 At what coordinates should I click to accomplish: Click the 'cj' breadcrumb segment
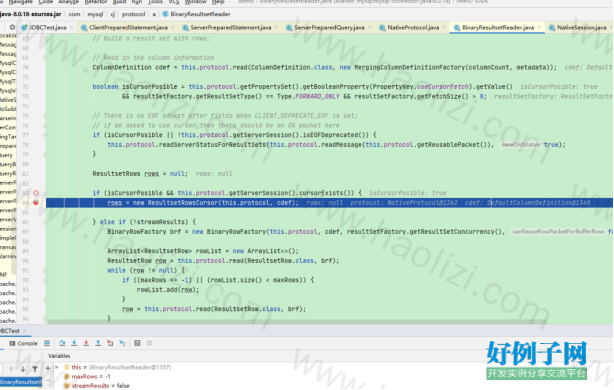click(112, 14)
